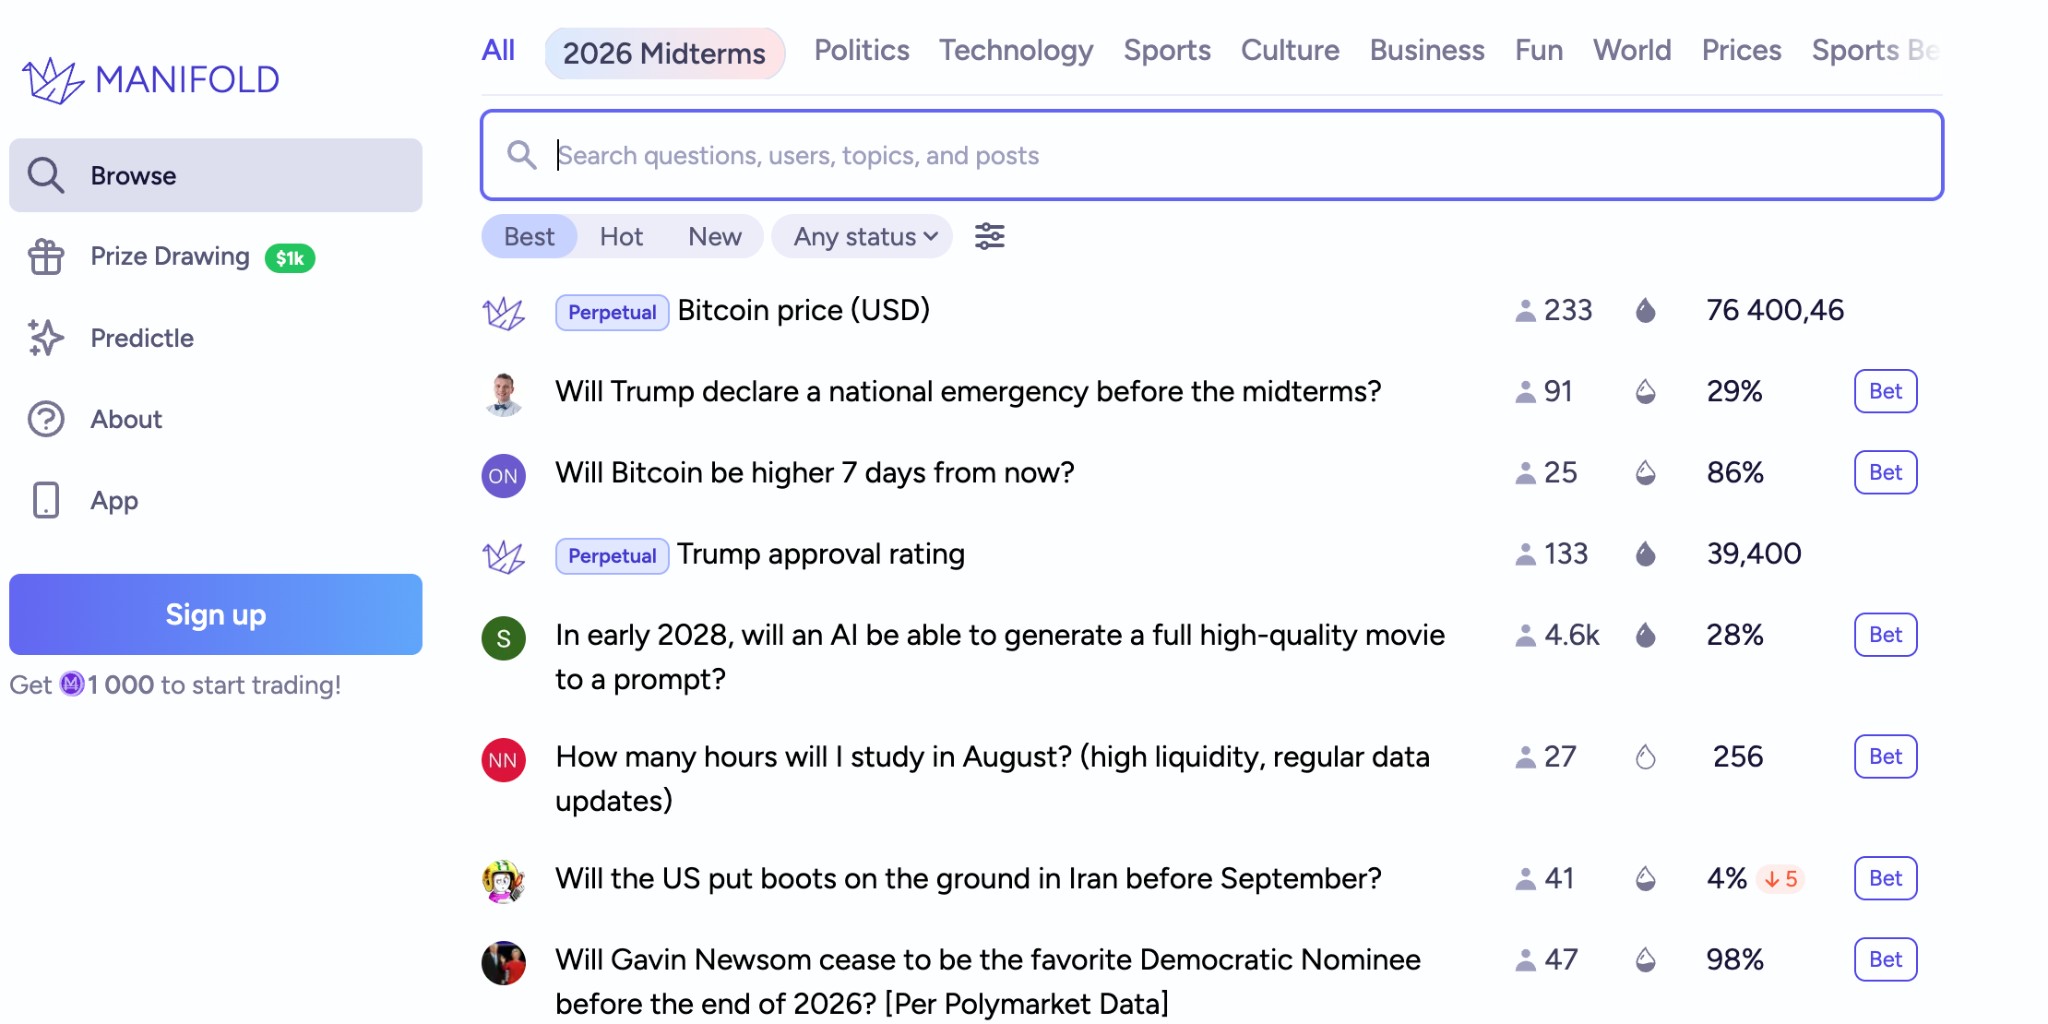Viewport: 2048px width, 1024px height.
Task: Click the Sign up button
Action: pyautogui.click(x=216, y=614)
